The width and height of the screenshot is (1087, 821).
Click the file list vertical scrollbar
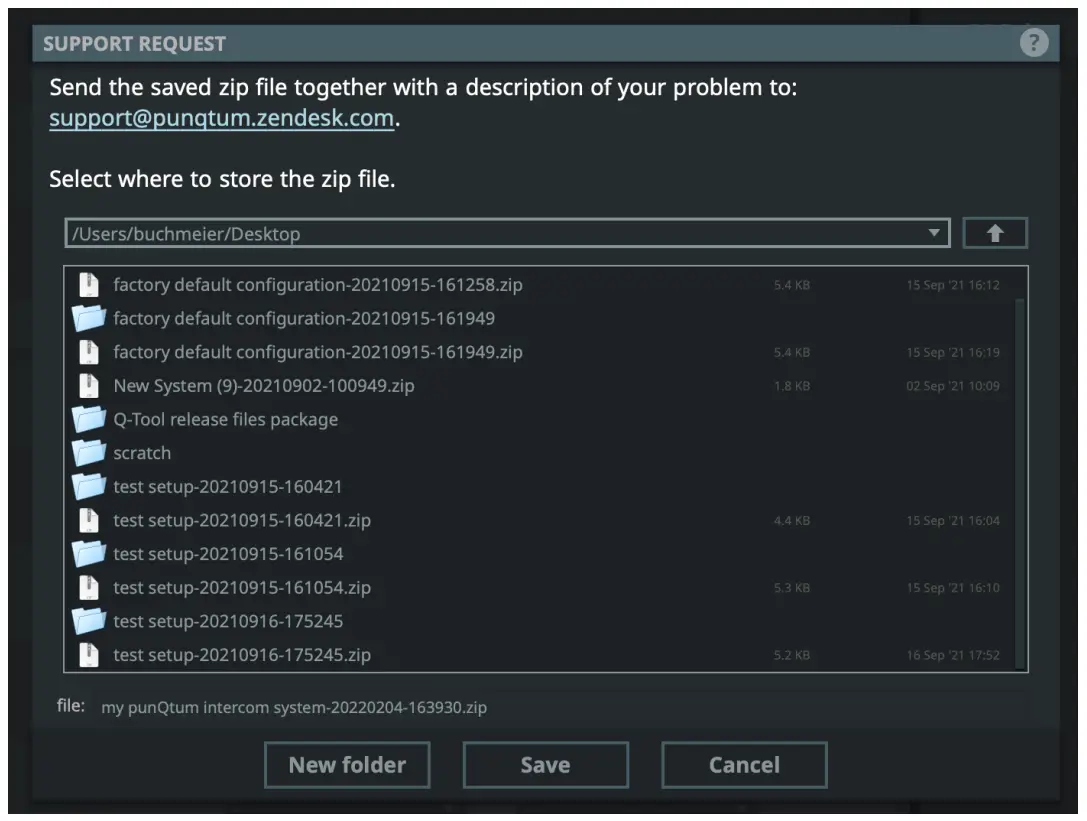(1020, 483)
